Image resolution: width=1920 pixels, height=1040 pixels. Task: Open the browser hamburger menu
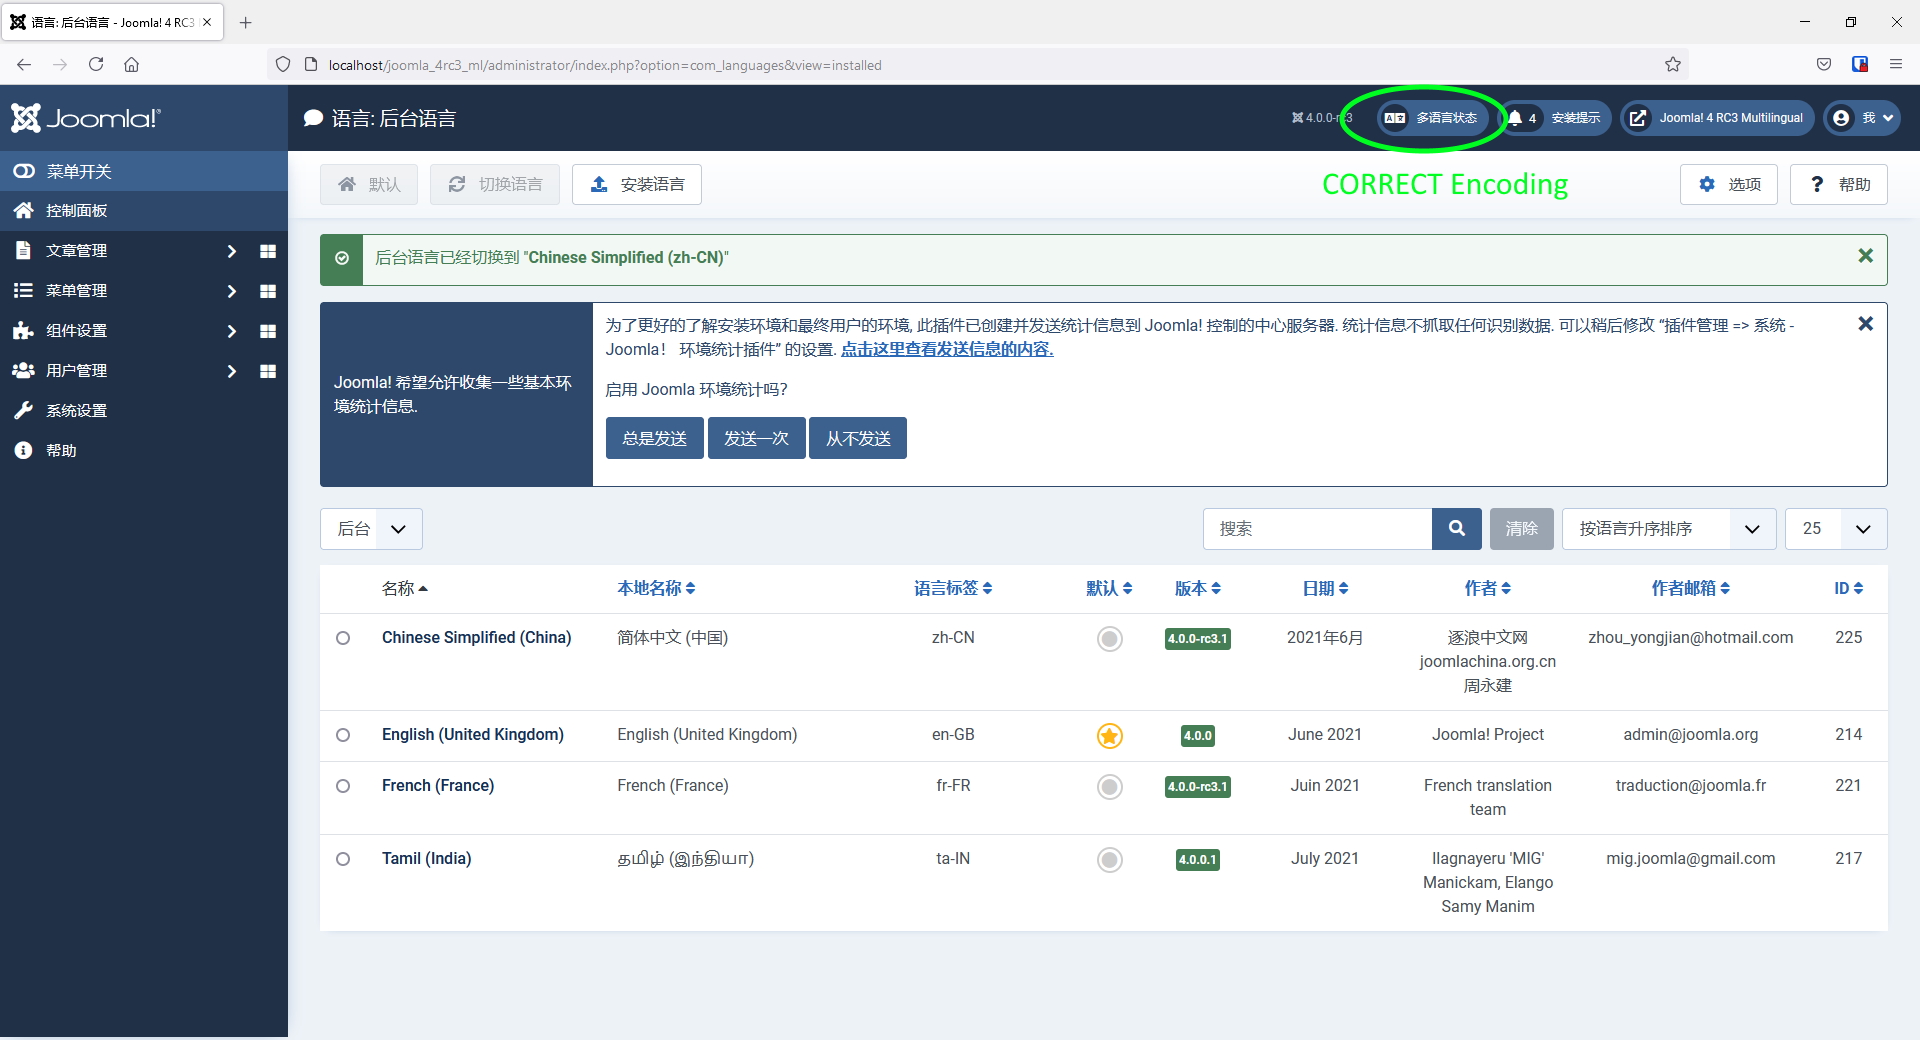pyautogui.click(x=1895, y=64)
